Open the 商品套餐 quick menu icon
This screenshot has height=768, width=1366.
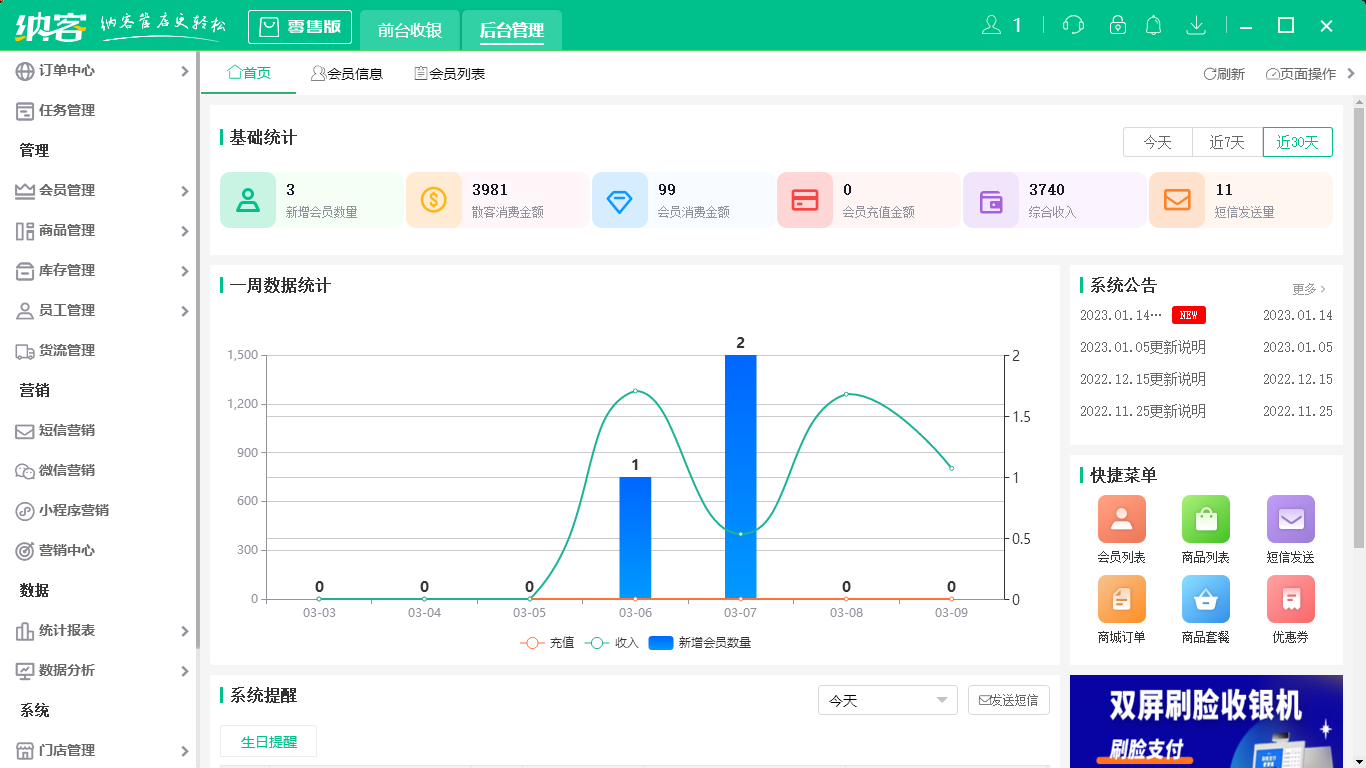1205,599
